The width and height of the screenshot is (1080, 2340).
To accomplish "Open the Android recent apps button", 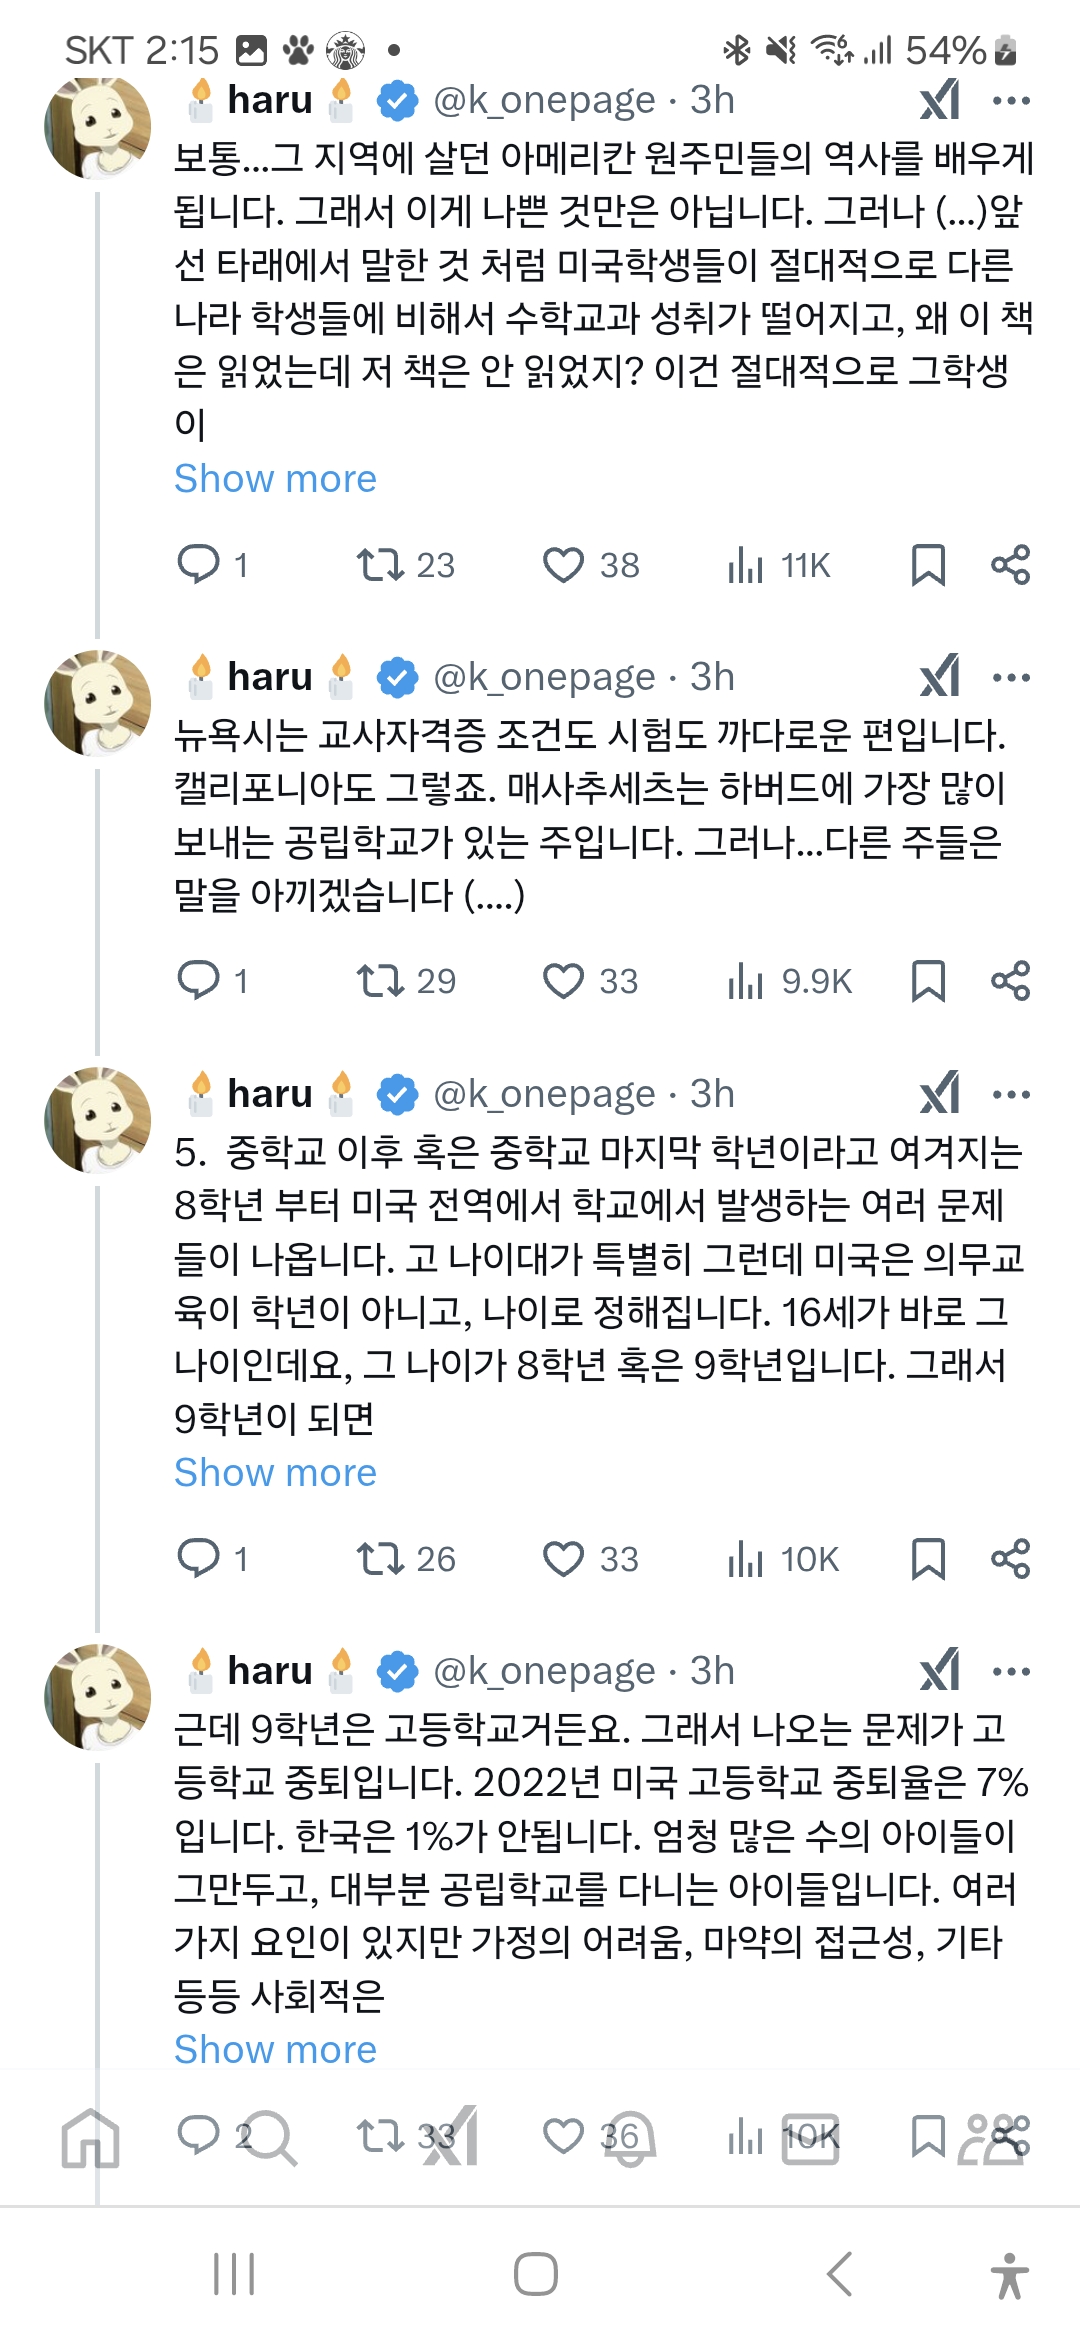I will click(x=234, y=2274).
